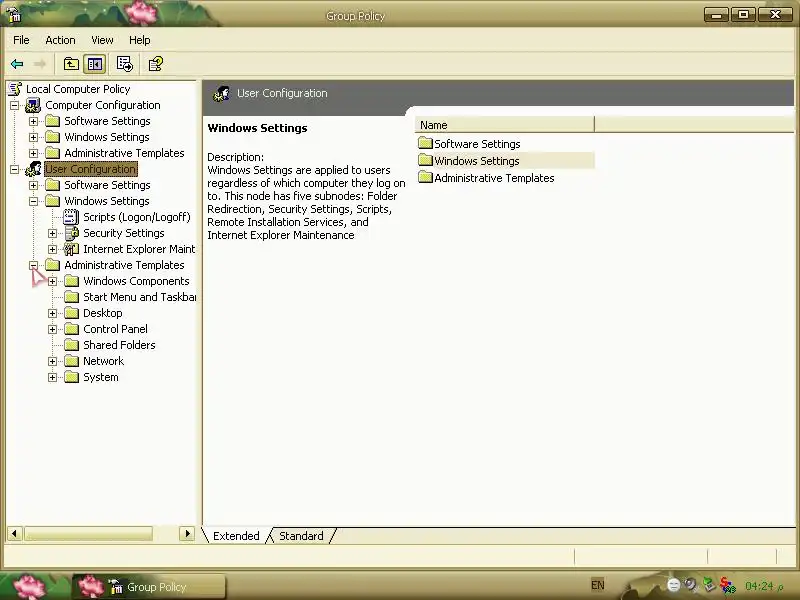The height and width of the screenshot is (600, 800).
Task: Expand the Desktop node
Action: pos(52,313)
